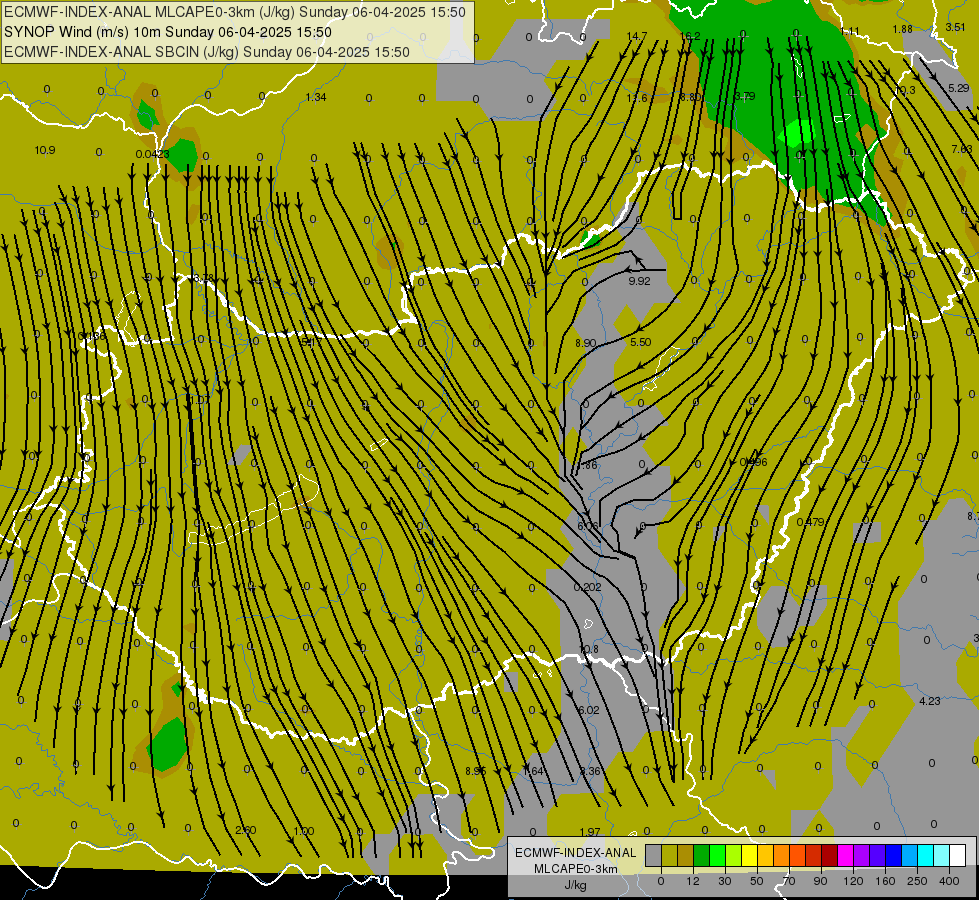Click map value 9.92

click(x=639, y=281)
